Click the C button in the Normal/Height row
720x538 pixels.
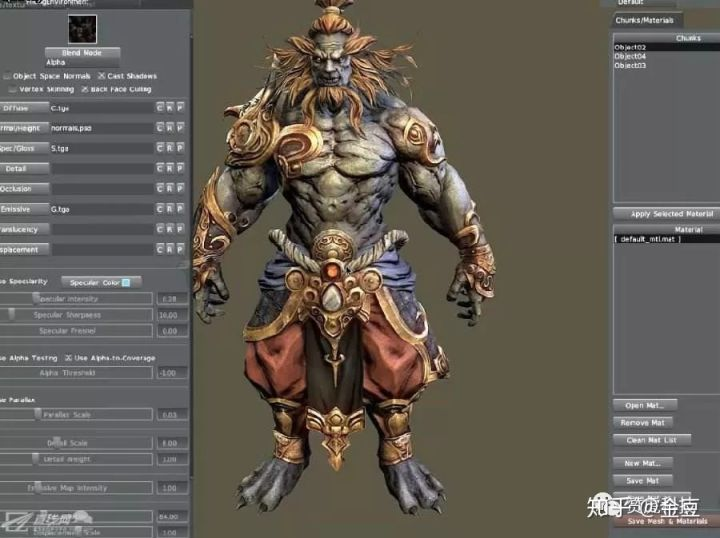[x=160, y=128]
